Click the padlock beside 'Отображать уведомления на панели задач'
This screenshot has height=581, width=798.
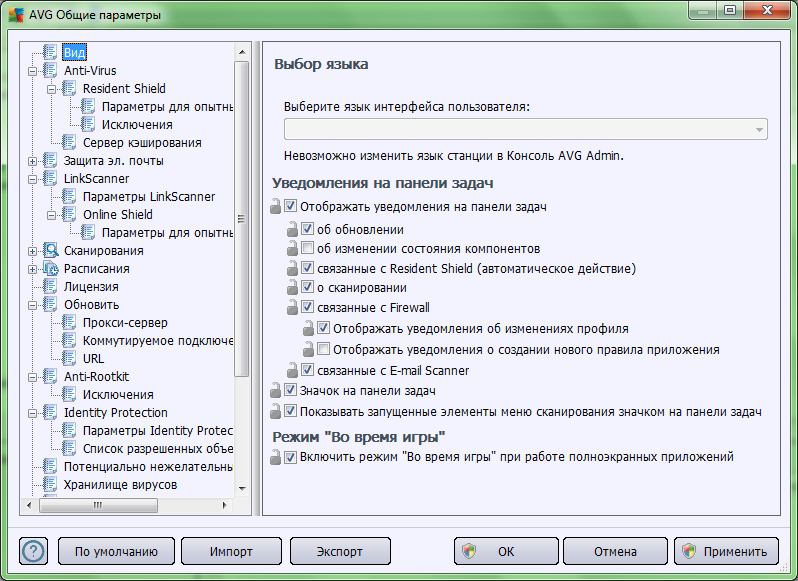275,207
